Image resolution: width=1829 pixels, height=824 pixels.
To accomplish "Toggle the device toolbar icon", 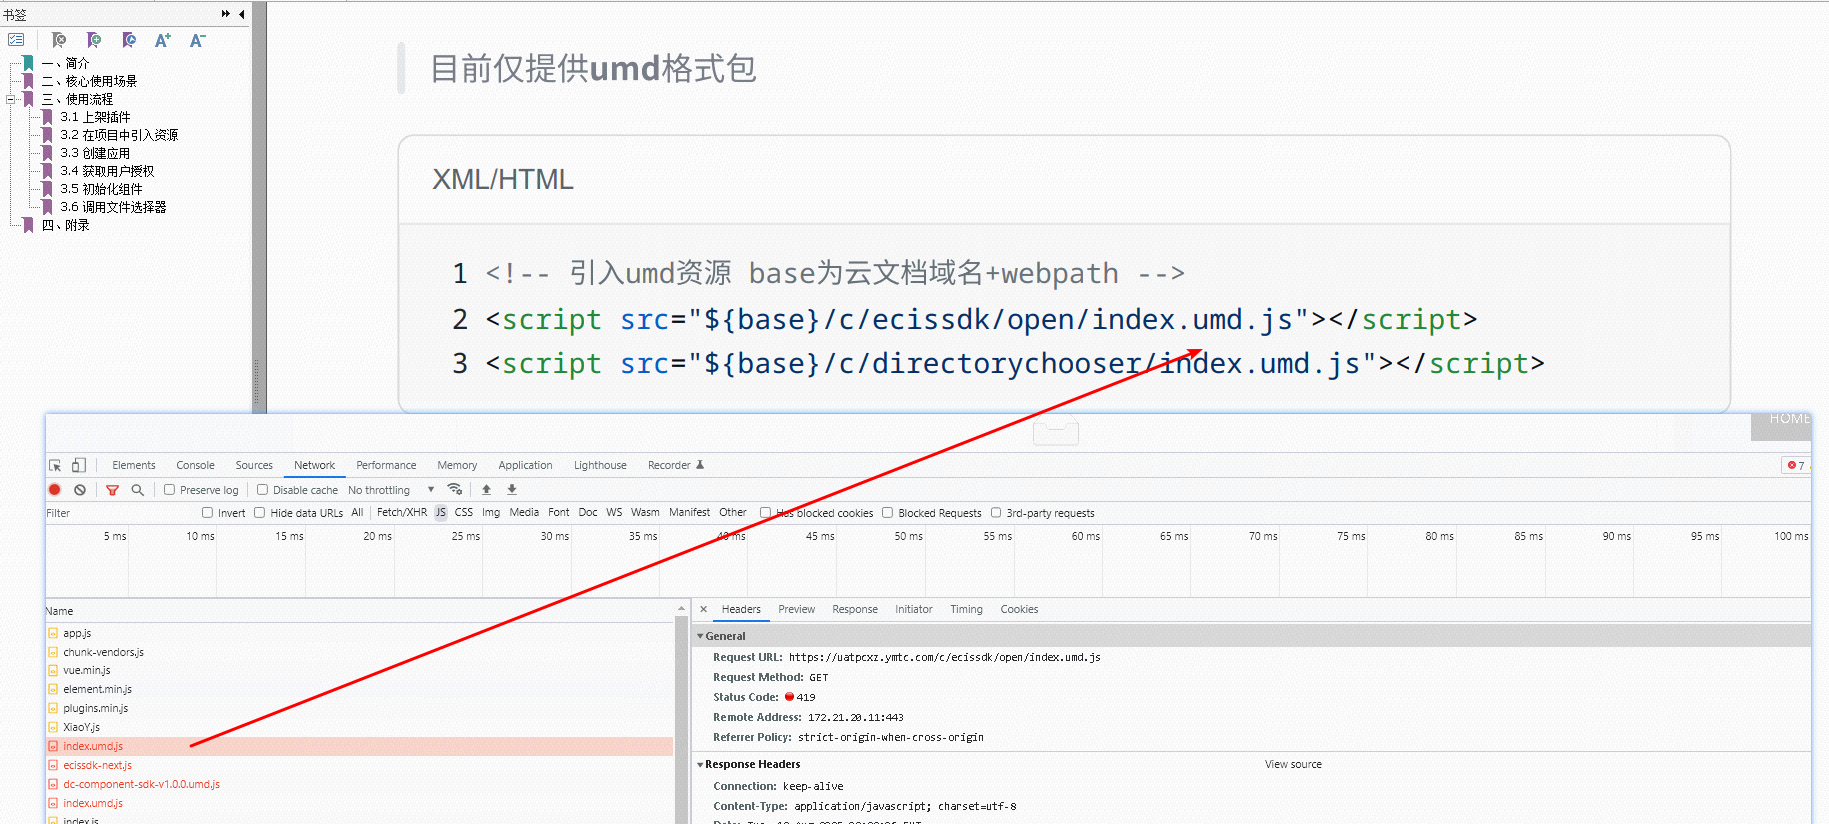I will pos(78,465).
